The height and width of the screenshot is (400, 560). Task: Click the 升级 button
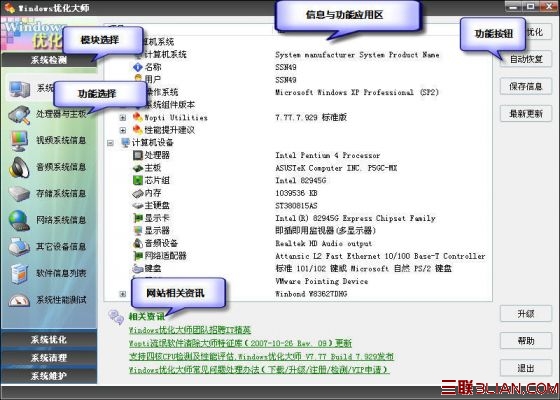[x=526, y=314]
